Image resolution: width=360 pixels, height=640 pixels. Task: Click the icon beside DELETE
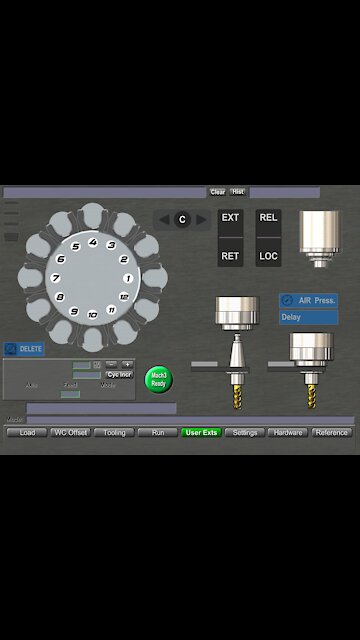11,349
